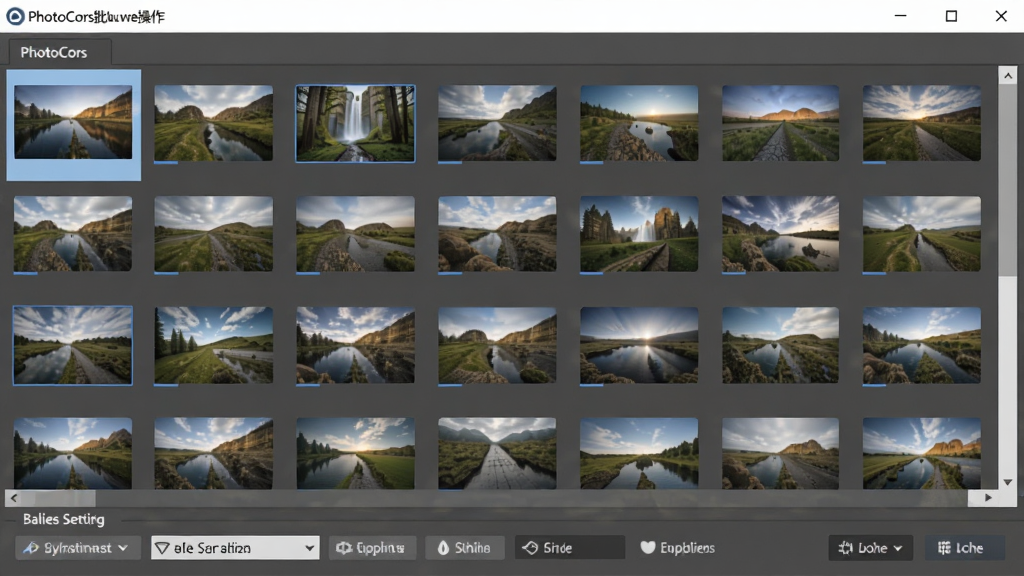
Task: Select the thumbnail with the light-blue highlighted background
Action: pyautogui.click(x=74, y=125)
